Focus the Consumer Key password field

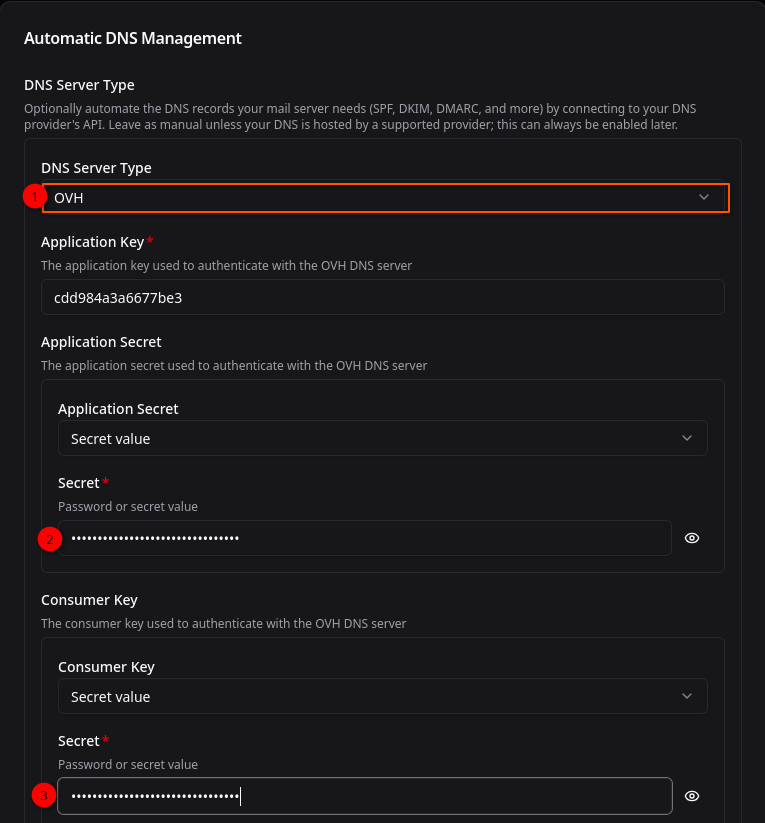[x=365, y=796]
